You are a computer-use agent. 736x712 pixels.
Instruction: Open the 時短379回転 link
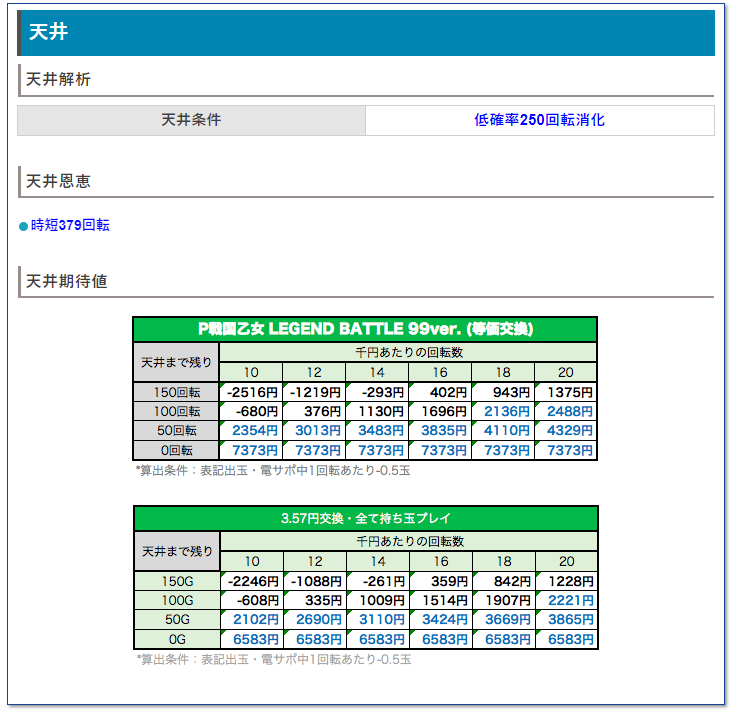(70, 225)
